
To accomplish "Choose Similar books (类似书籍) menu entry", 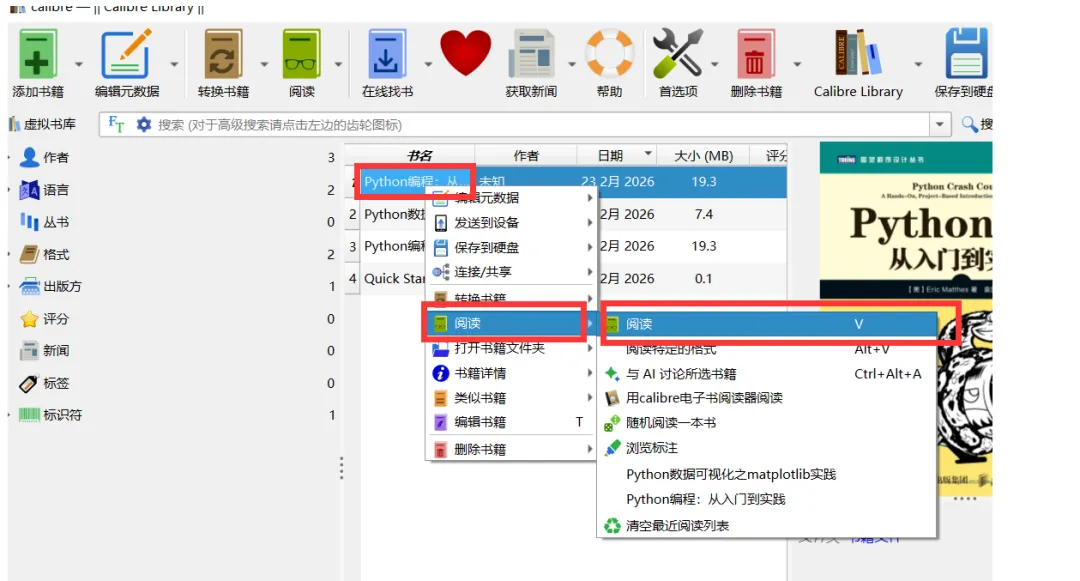I will [x=512, y=398].
